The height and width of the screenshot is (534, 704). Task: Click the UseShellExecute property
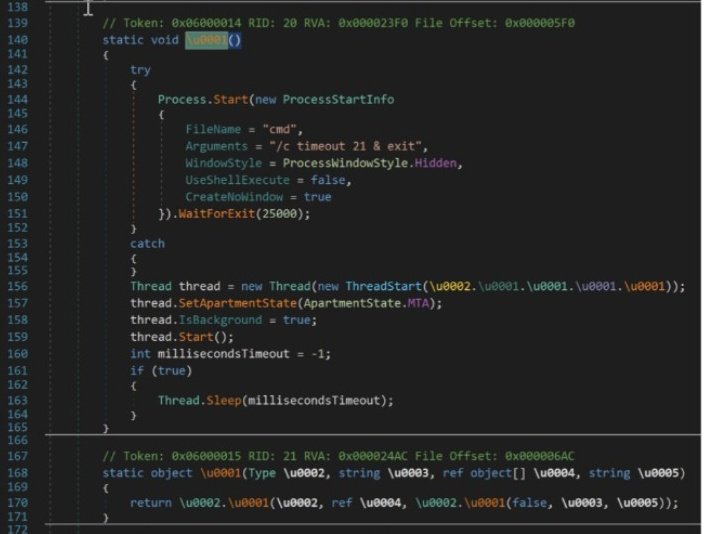pos(238,180)
